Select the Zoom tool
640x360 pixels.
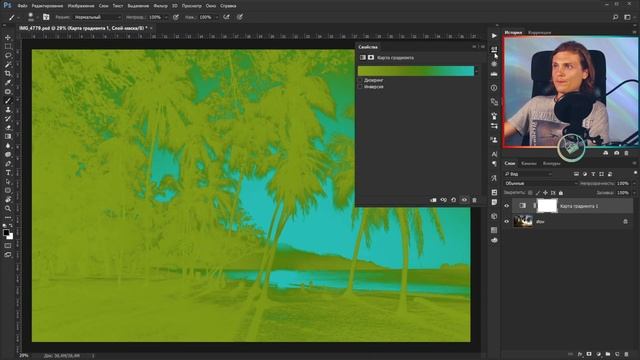8,208
